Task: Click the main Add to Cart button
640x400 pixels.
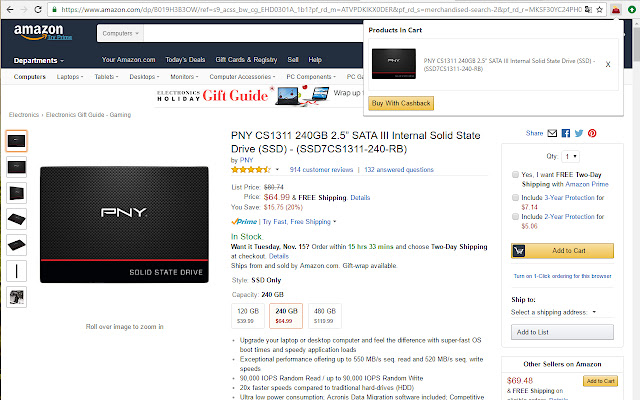Action: pos(562,251)
